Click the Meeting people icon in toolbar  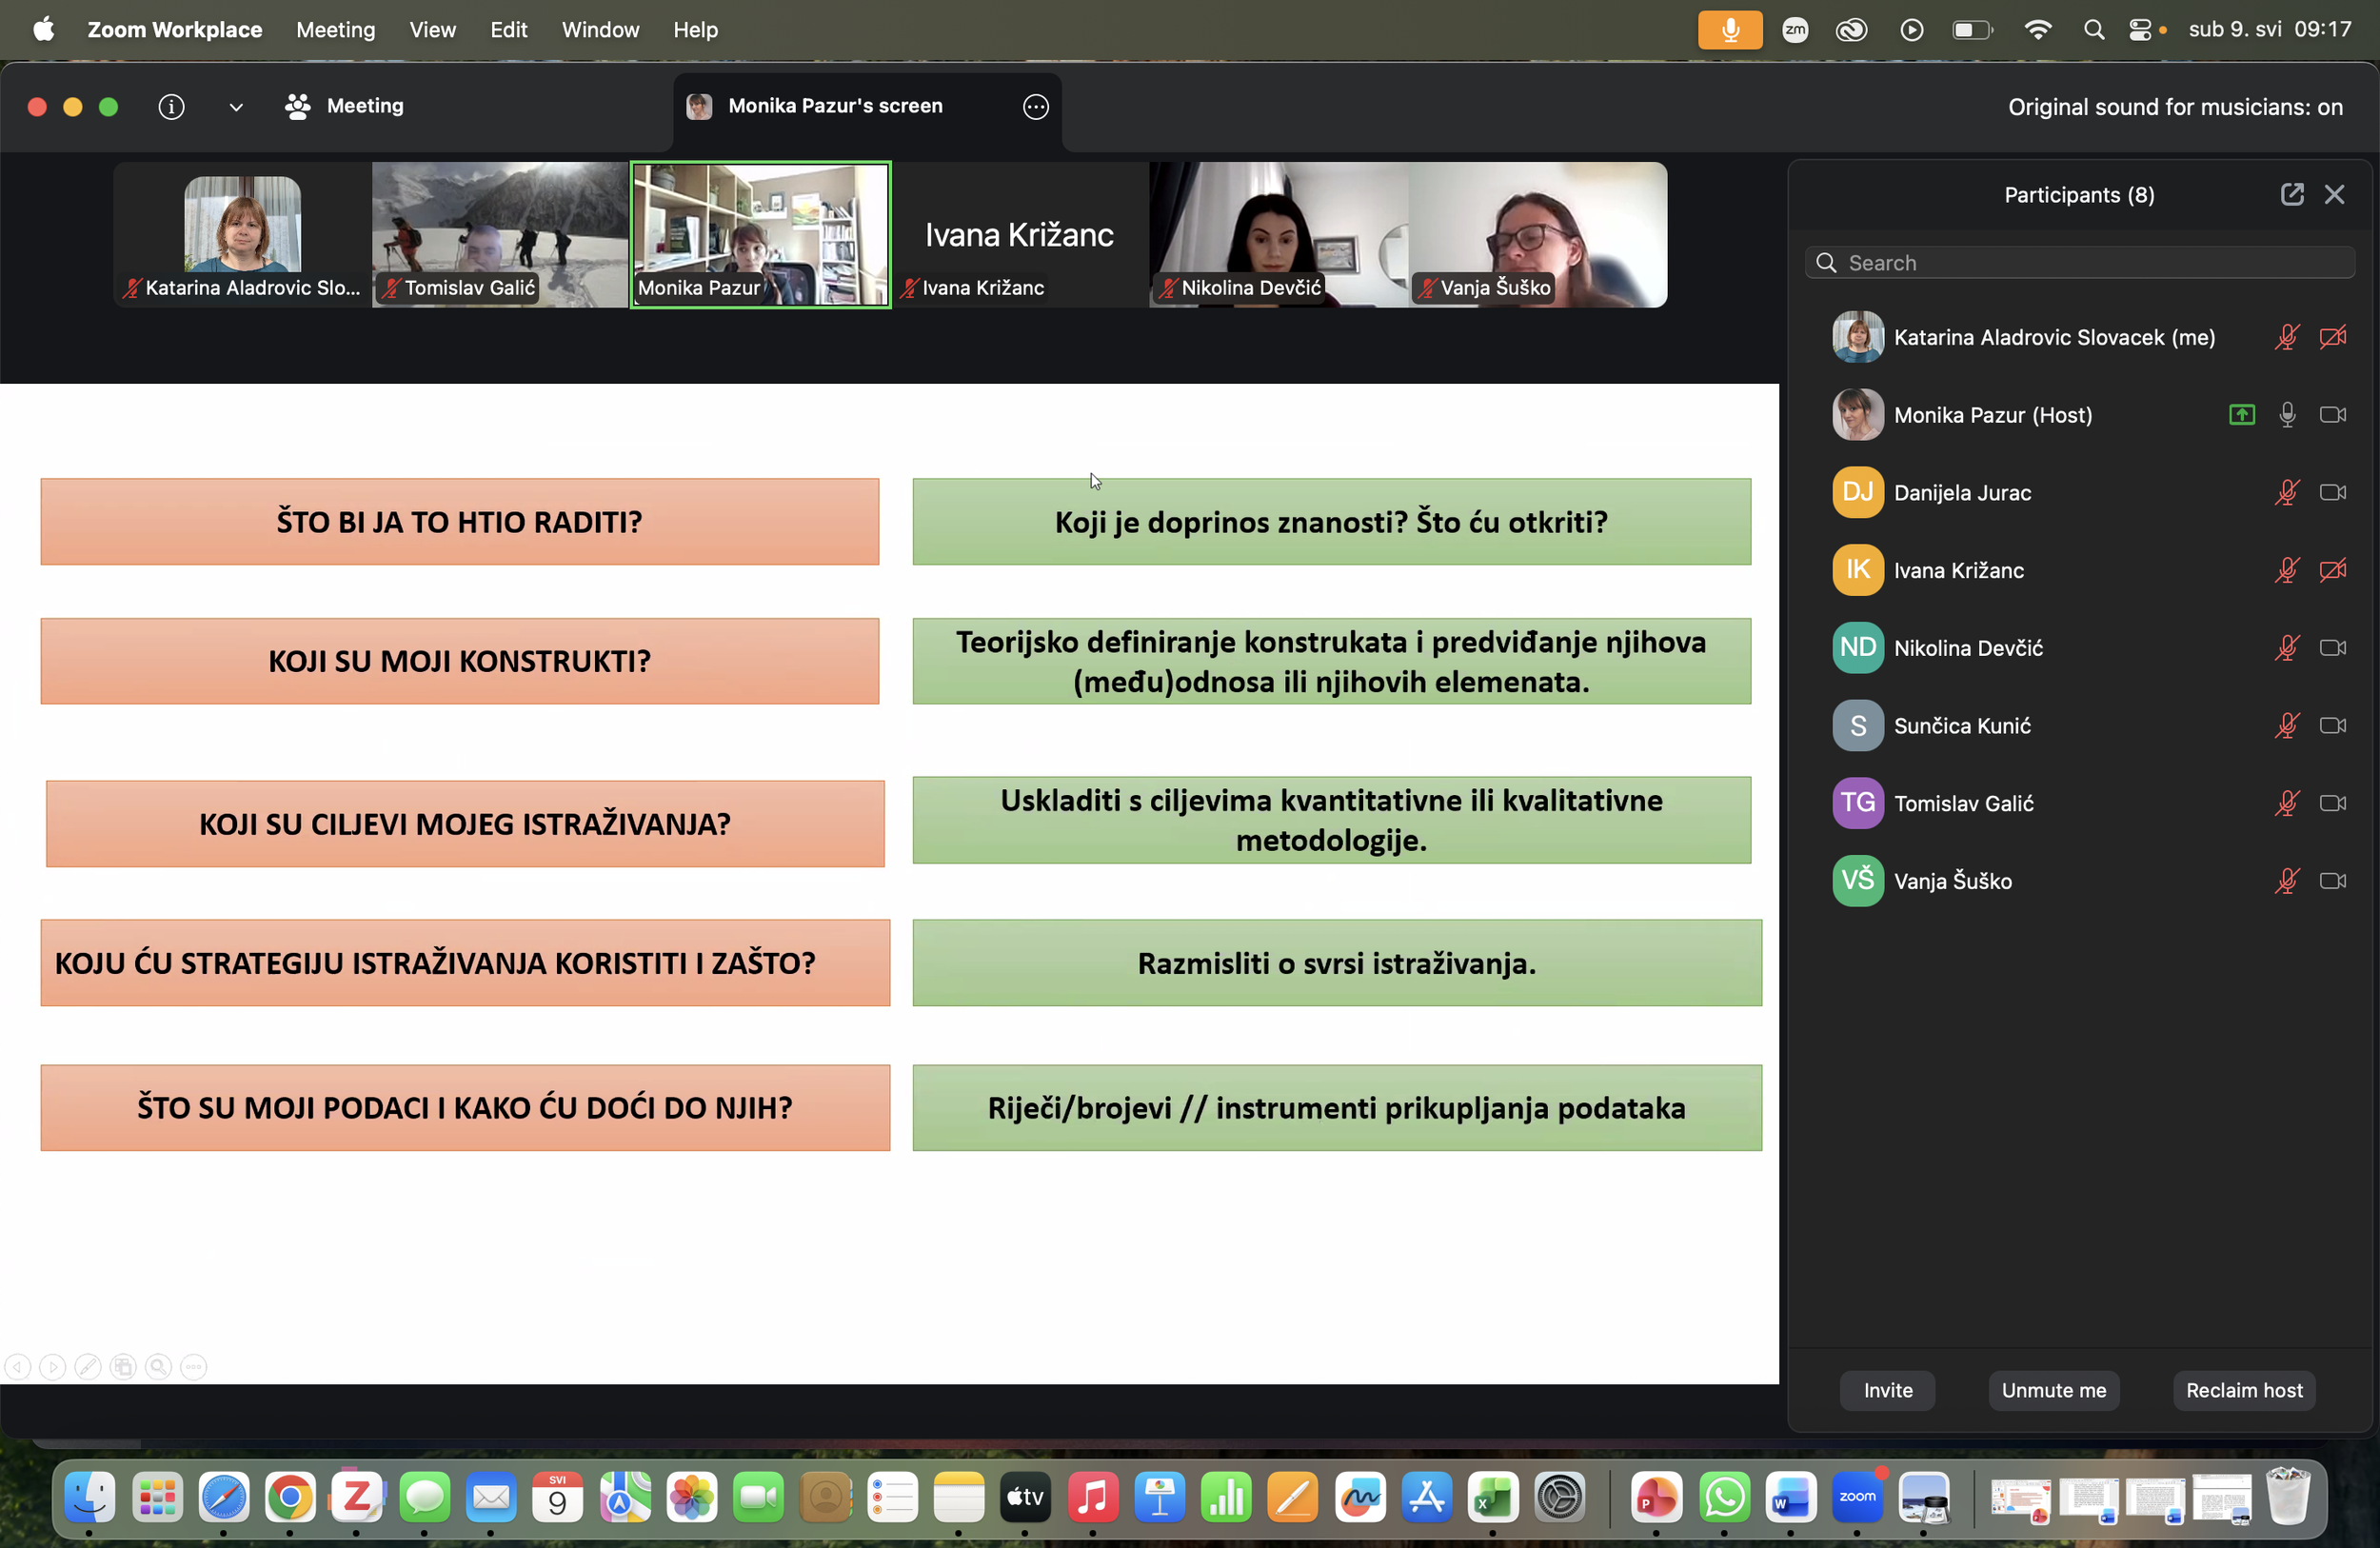297,106
